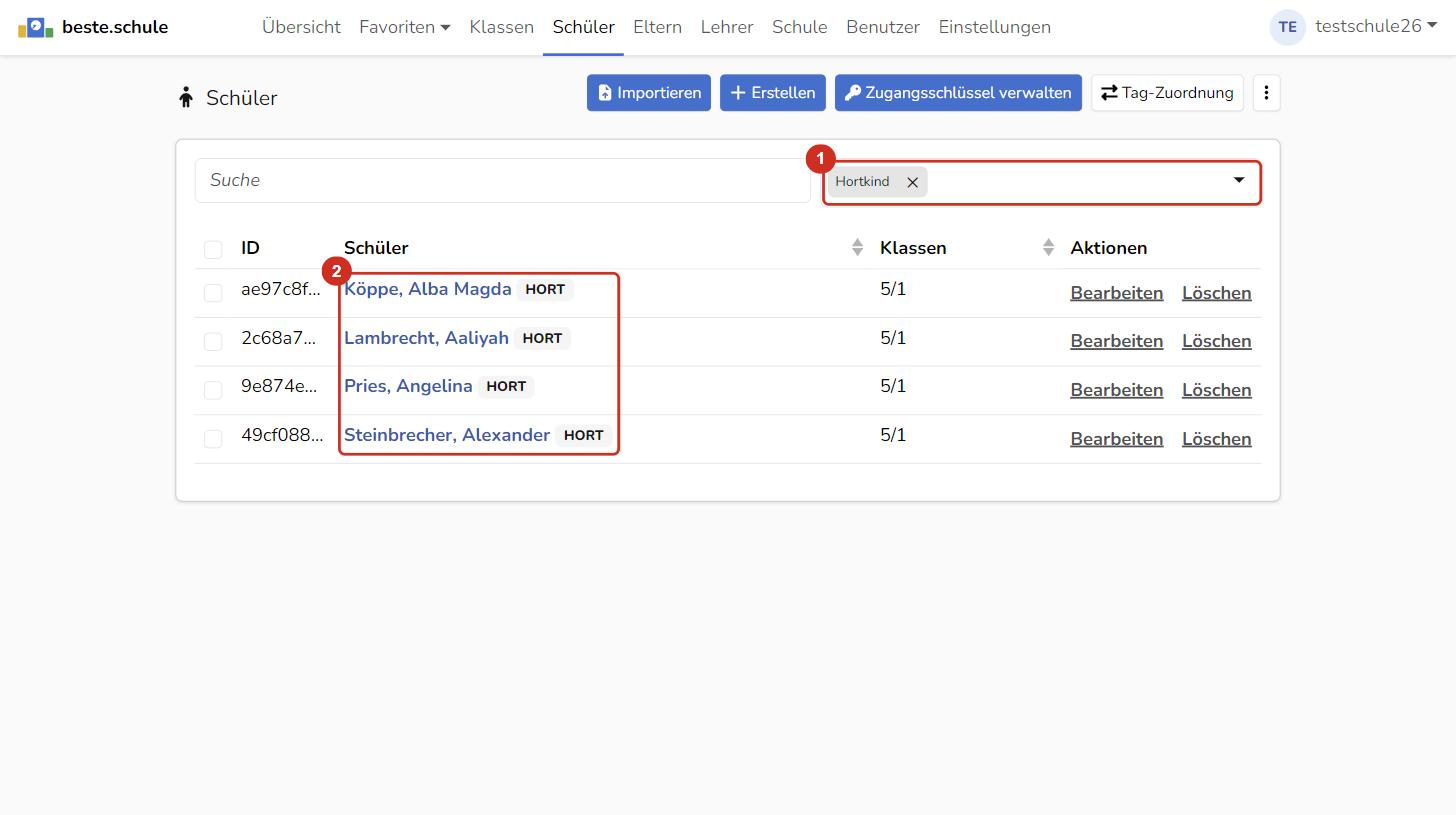Manage access keys via Zugangsschlüssel verwalten
The height and width of the screenshot is (815, 1456).
point(958,93)
